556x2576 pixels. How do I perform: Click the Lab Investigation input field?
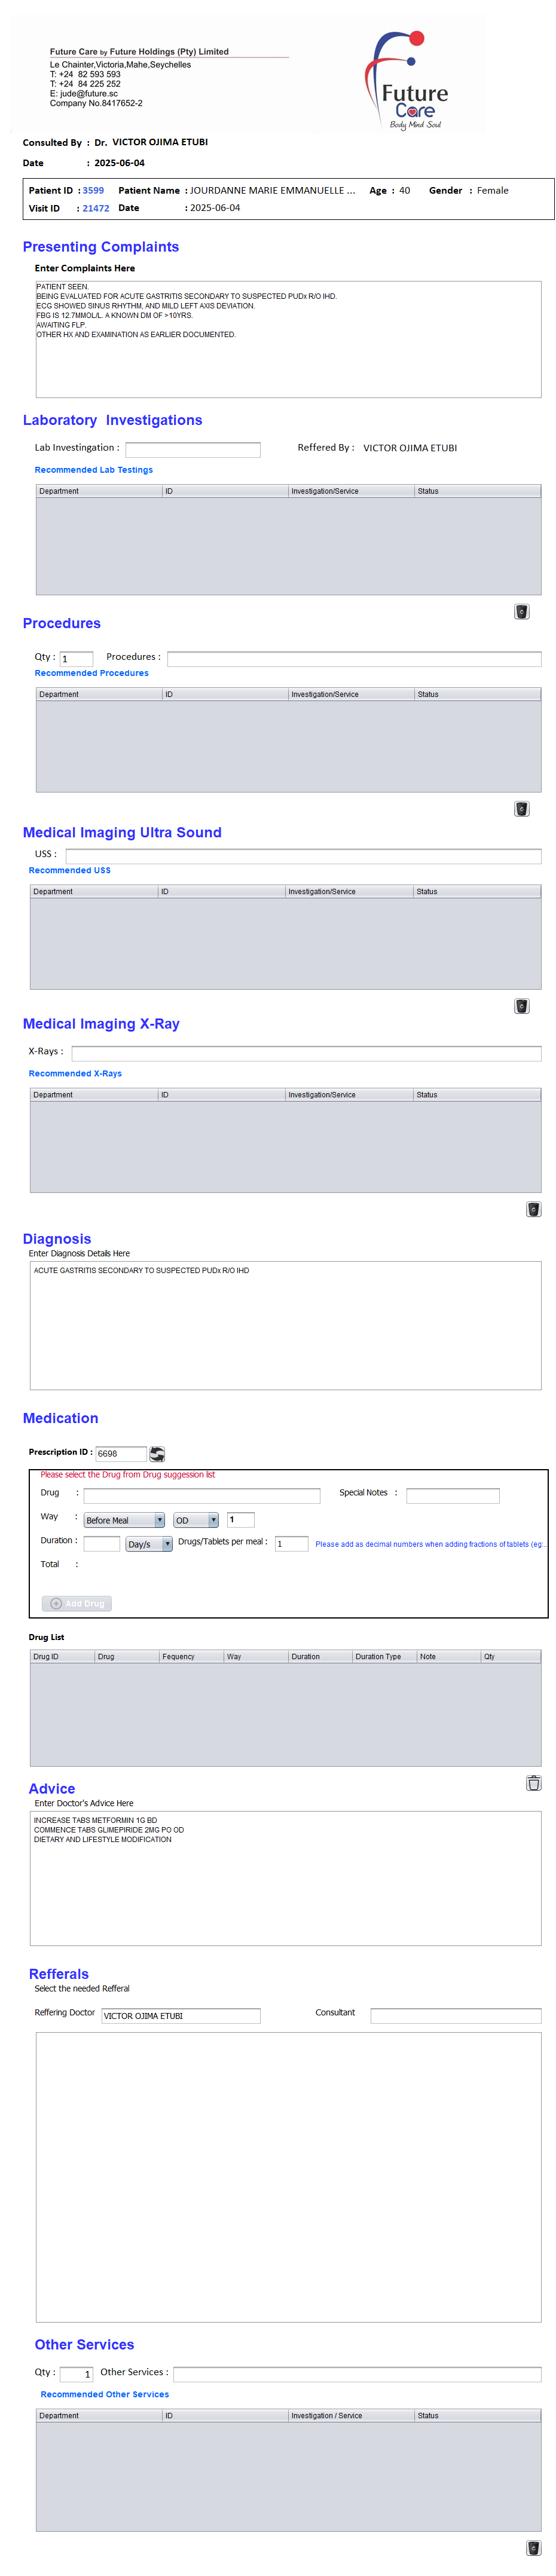coord(192,449)
